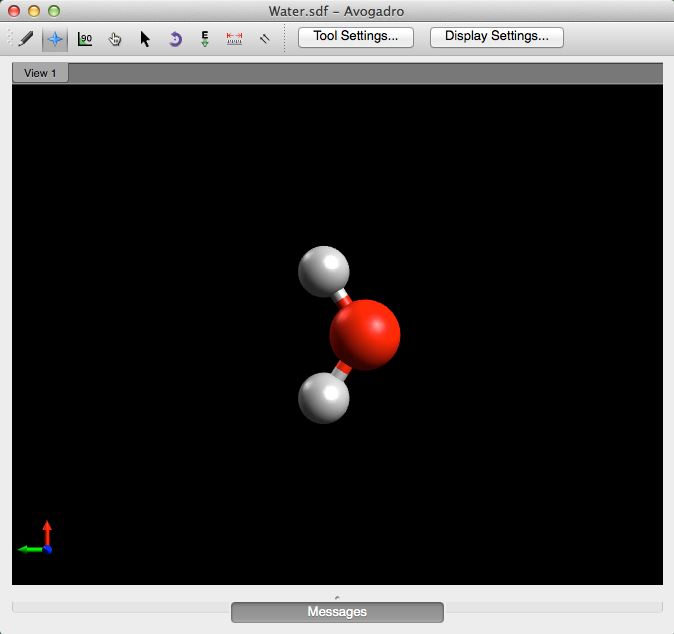Switch to the View 1 tab

(x=41, y=73)
